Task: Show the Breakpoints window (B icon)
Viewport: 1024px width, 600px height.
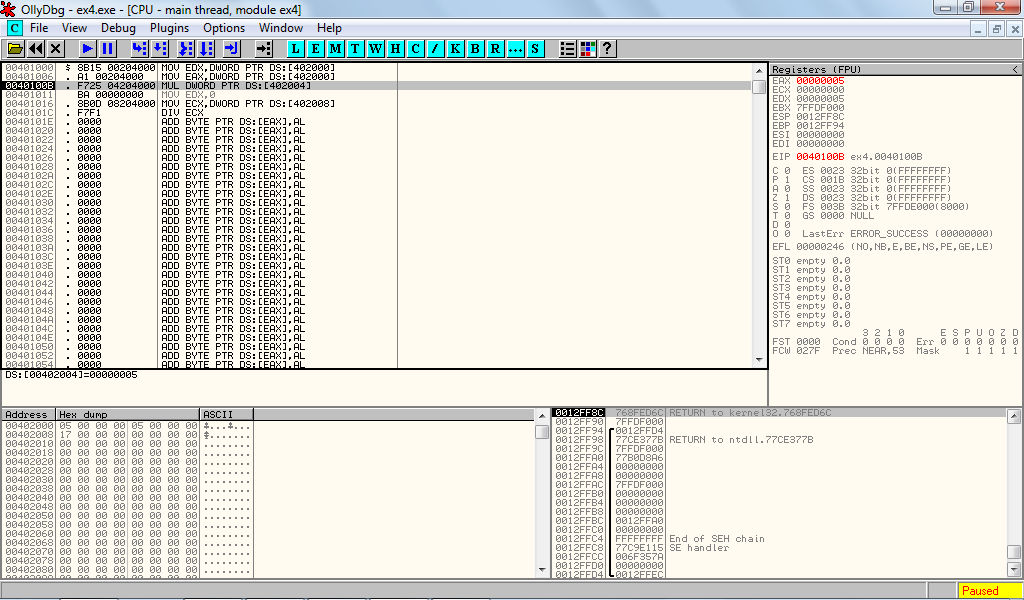Action: [x=476, y=48]
